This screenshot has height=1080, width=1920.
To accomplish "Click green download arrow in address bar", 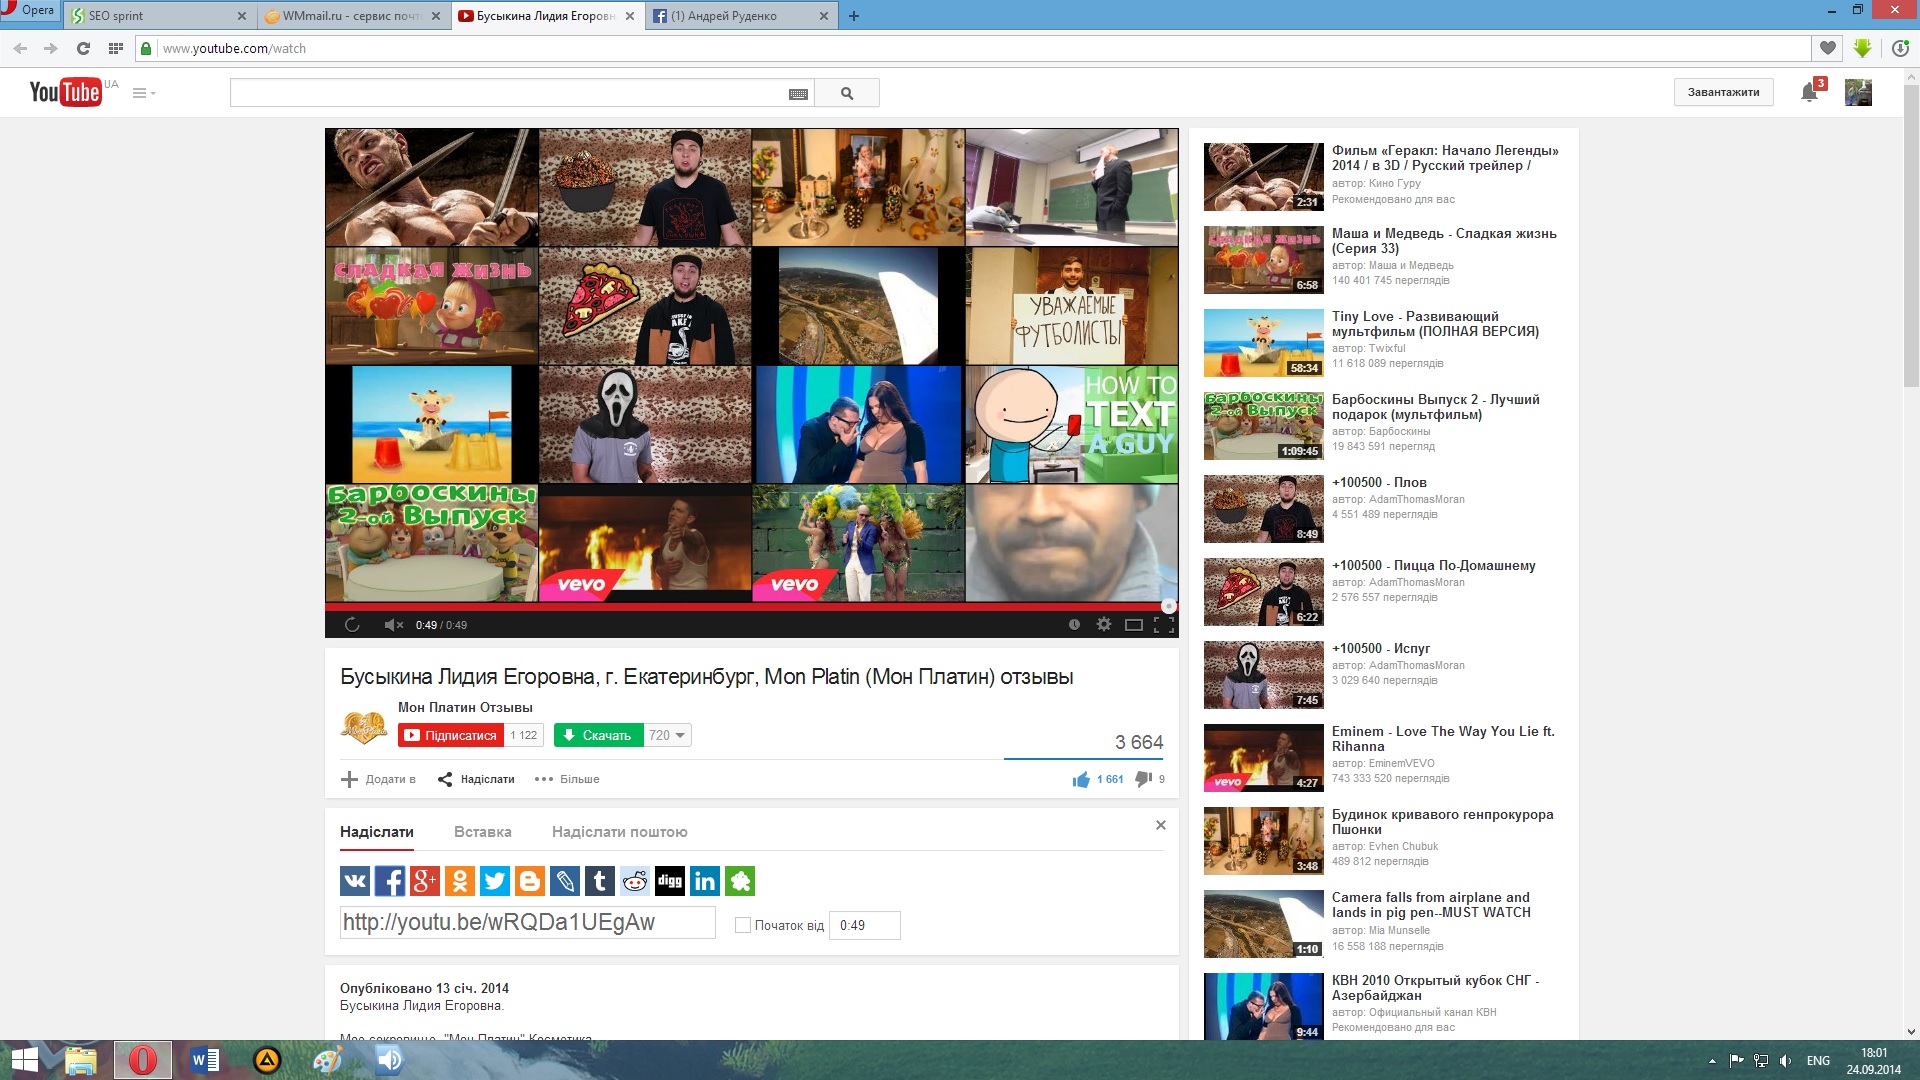I will click(x=1862, y=48).
